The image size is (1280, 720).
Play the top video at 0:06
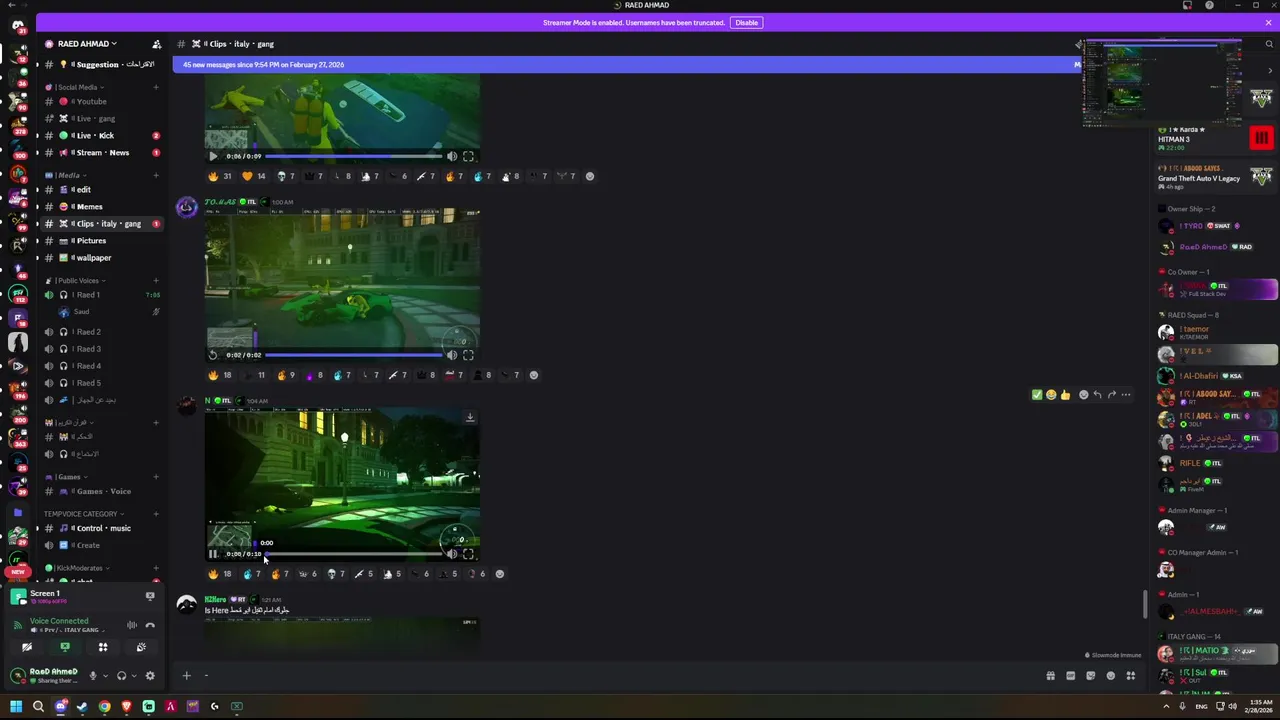click(213, 156)
